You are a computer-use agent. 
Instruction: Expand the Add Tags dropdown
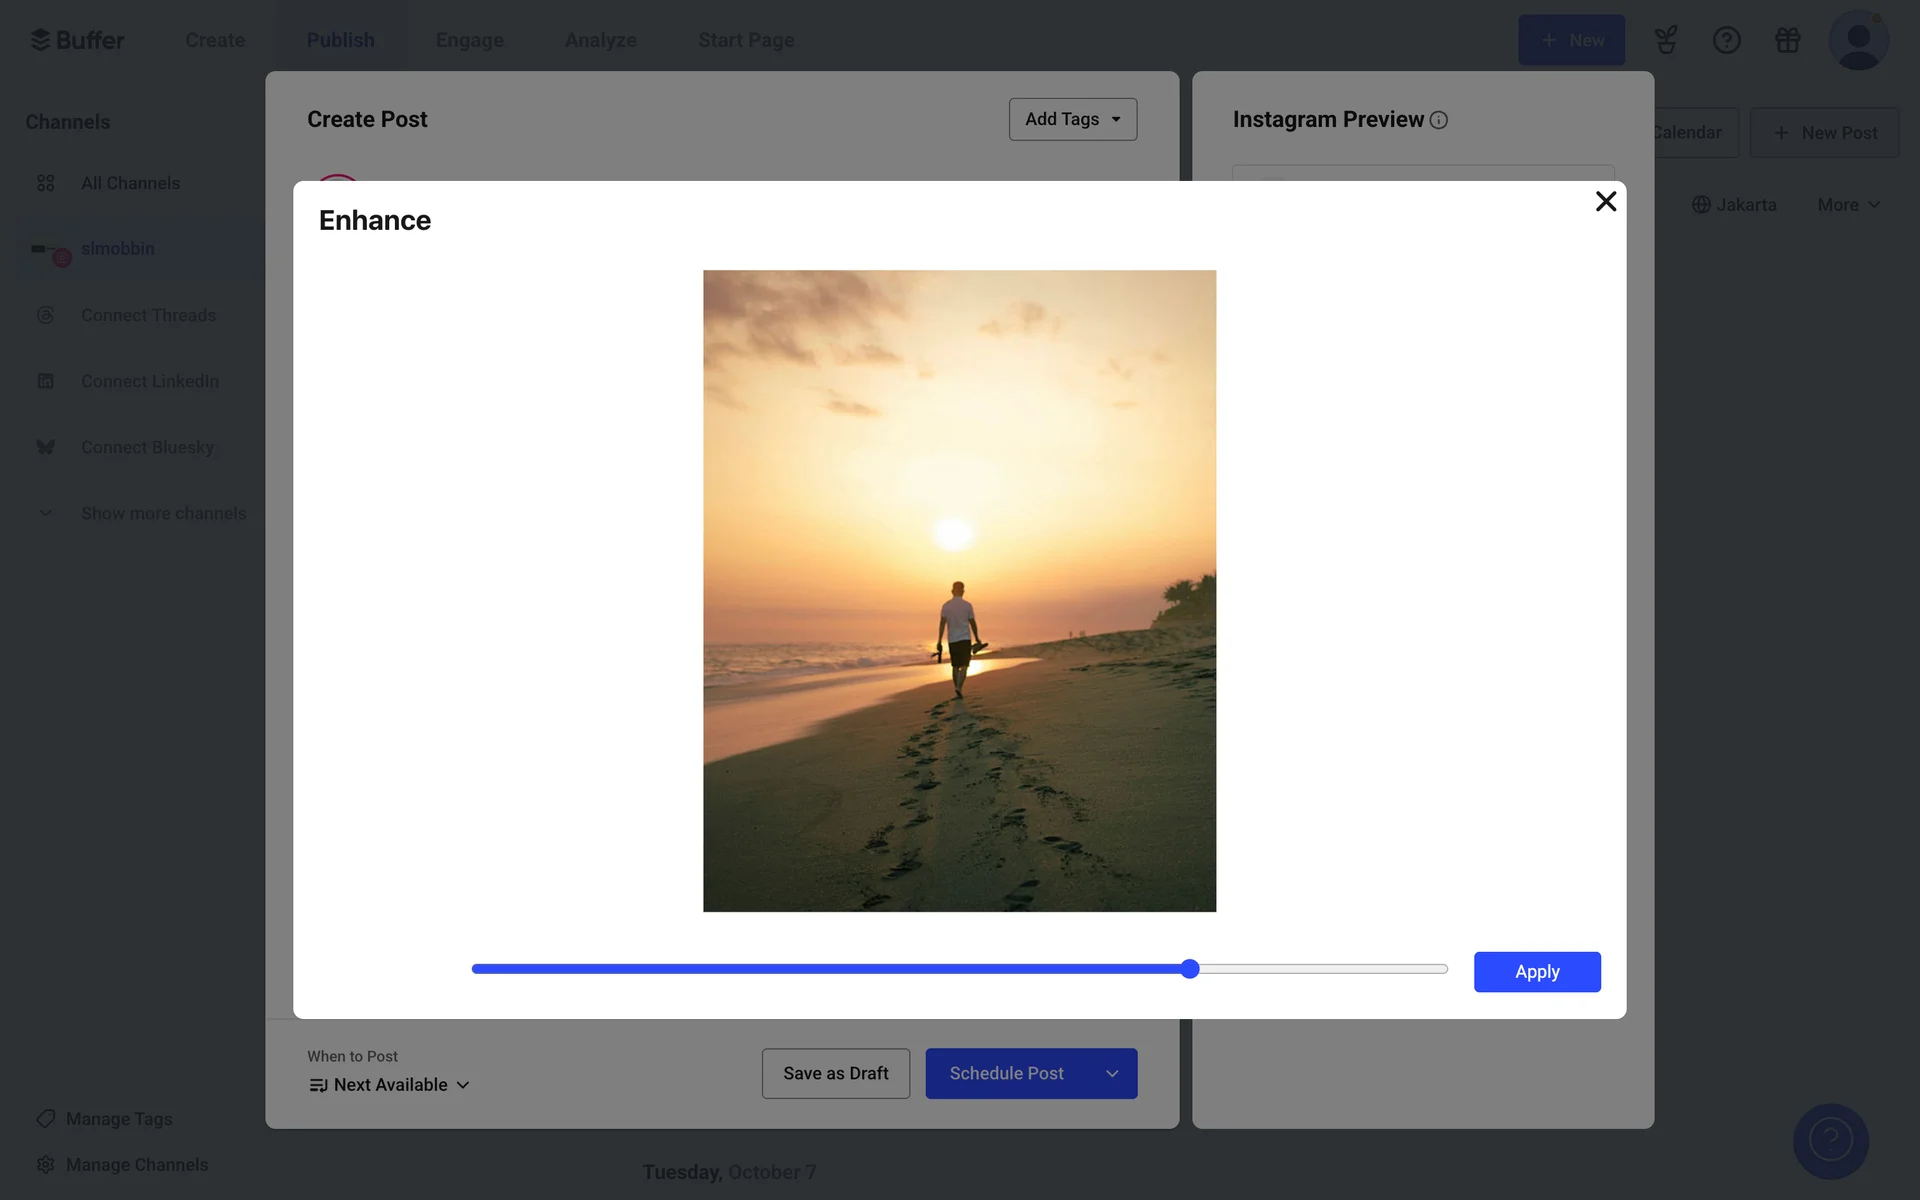click(x=1072, y=119)
